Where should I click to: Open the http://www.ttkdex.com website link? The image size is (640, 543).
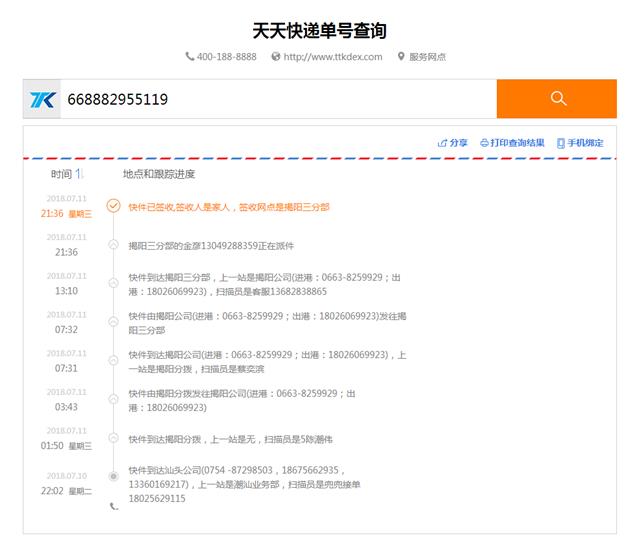click(x=333, y=57)
